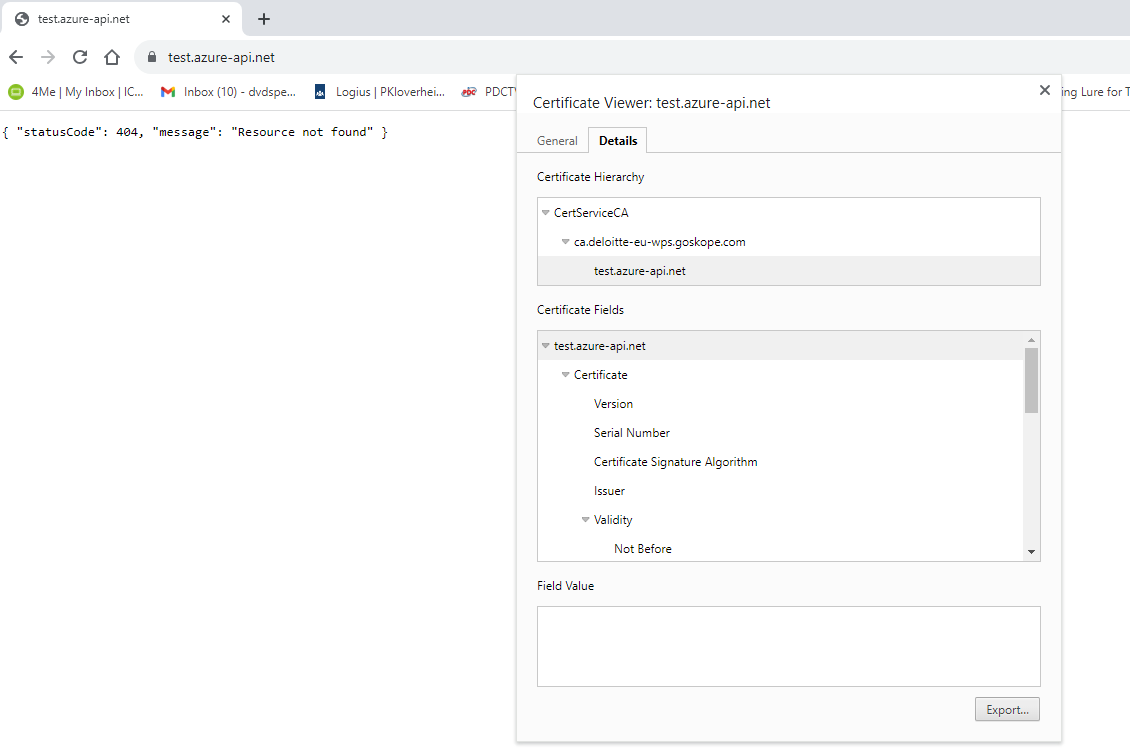Open a new tab with plus icon
The image size is (1130, 751).
264,19
